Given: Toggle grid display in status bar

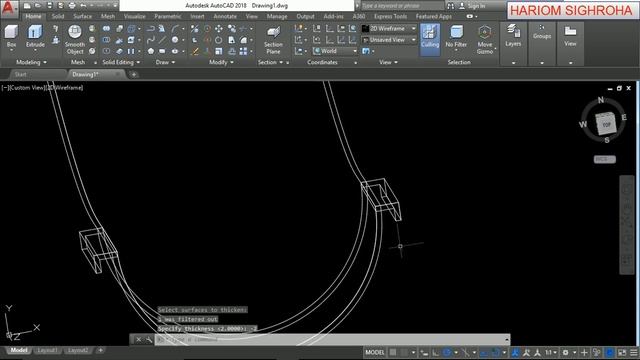Looking at the screenshot, I should click(393, 352).
